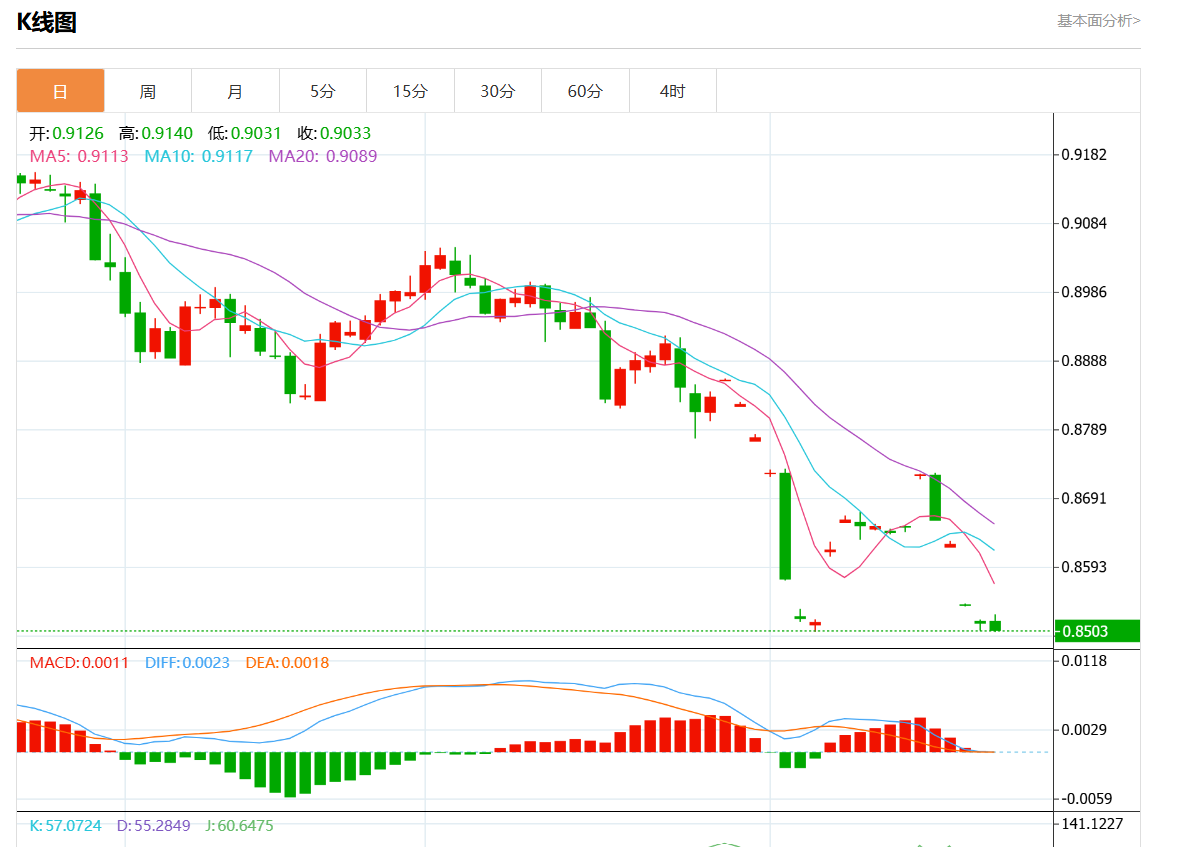Viewport: 1182px width, 847px height.
Task: Open the 月 monthly chart tab
Action: pos(235,91)
